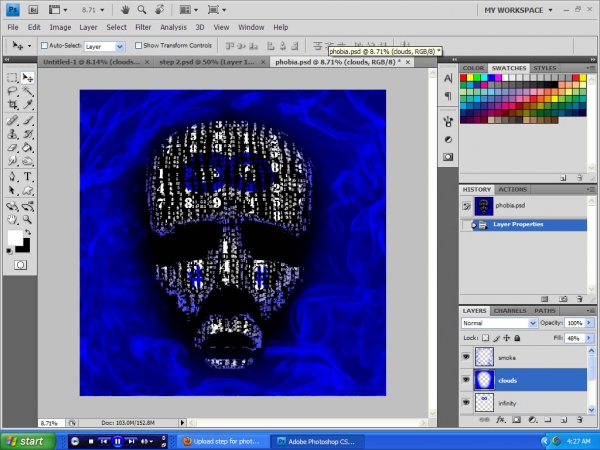The image size is (600, 450).
Task: Open Paragraph panel icon in dock
Action: [x=448, y=96]
